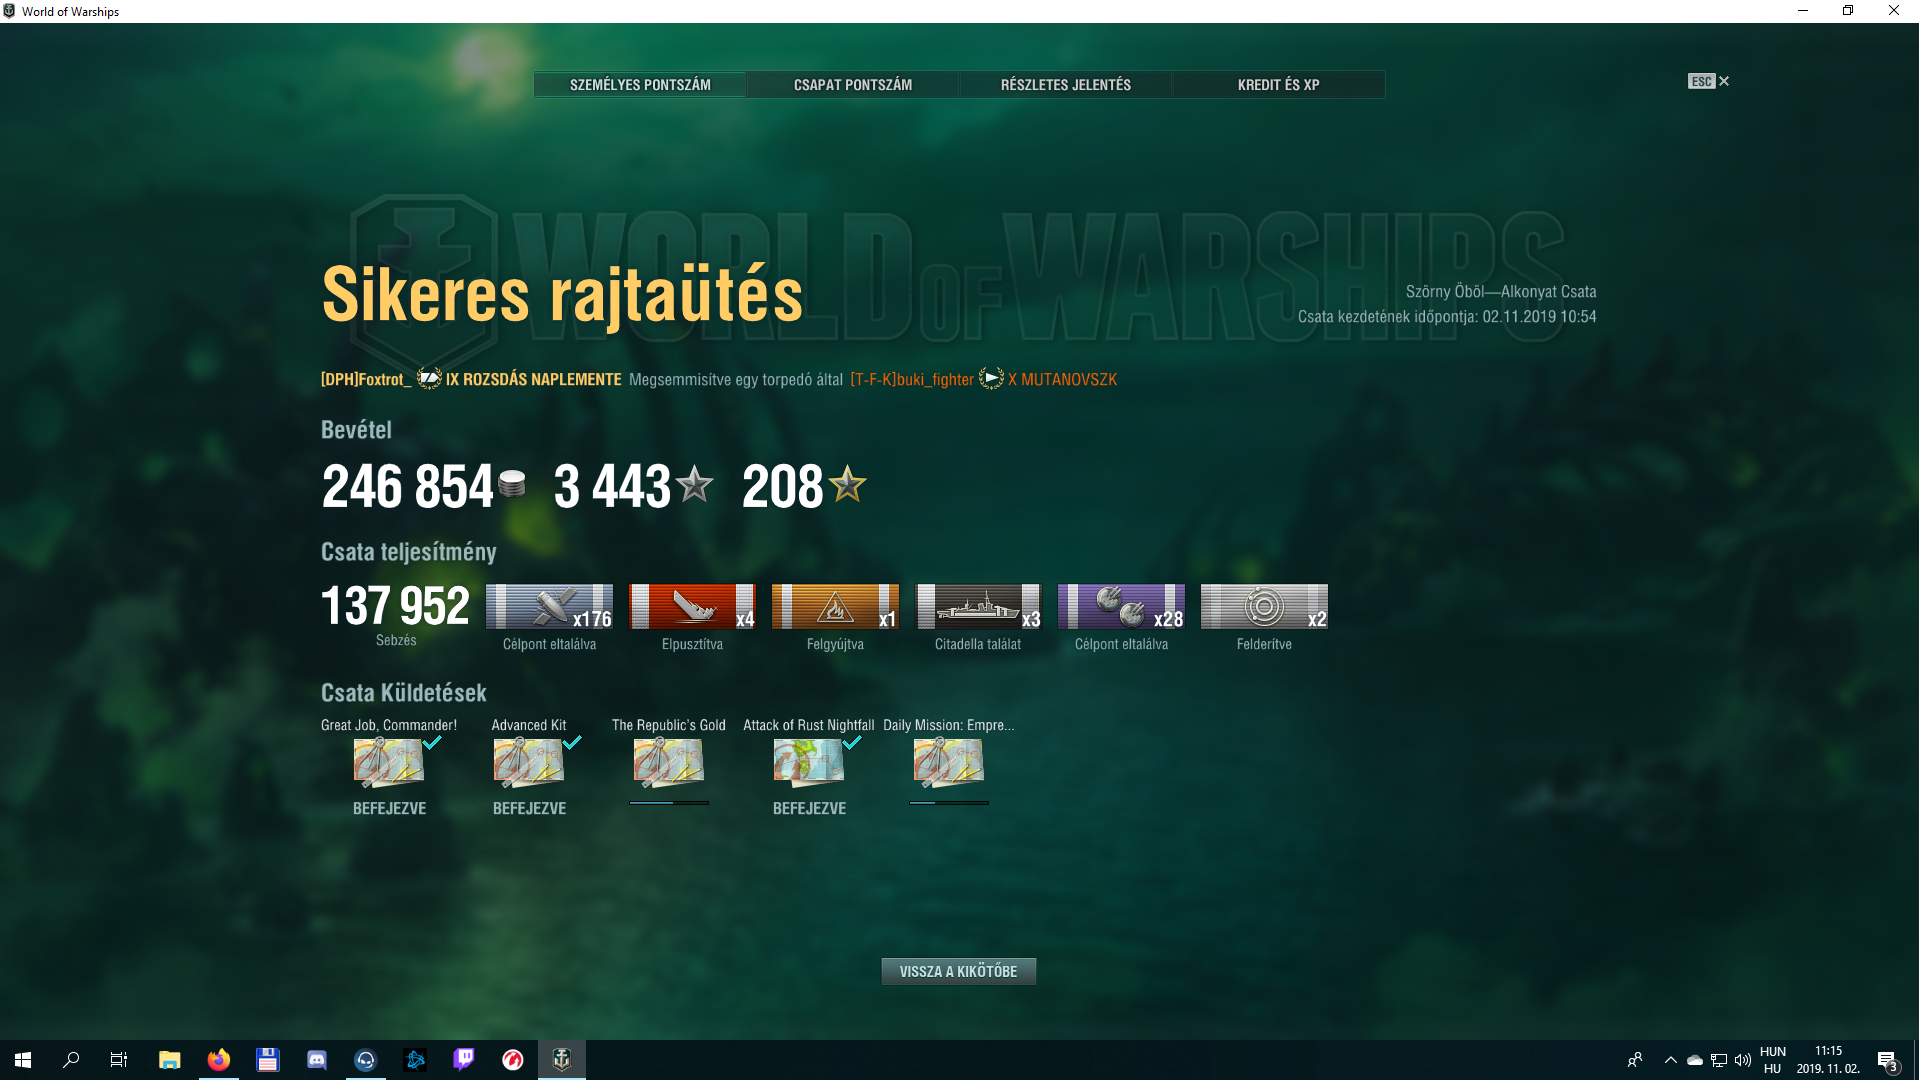Click the 208 free XP value
Screen dimensions: 1919x1080
pyautogui.click(x=783, y=486)
